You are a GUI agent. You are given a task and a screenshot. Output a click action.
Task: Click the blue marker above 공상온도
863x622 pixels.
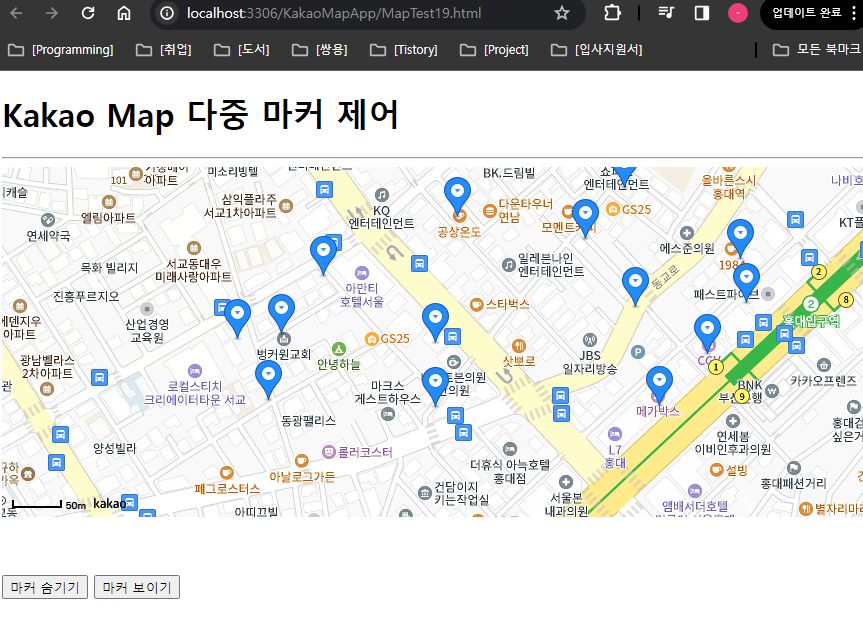pos(457,195)
